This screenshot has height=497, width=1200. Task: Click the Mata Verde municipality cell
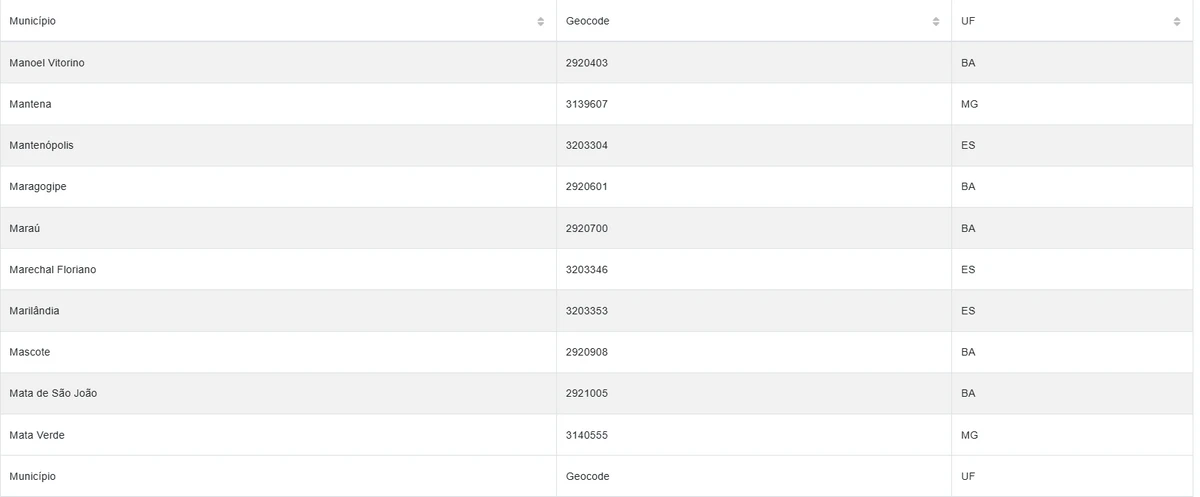click(36, 435)
